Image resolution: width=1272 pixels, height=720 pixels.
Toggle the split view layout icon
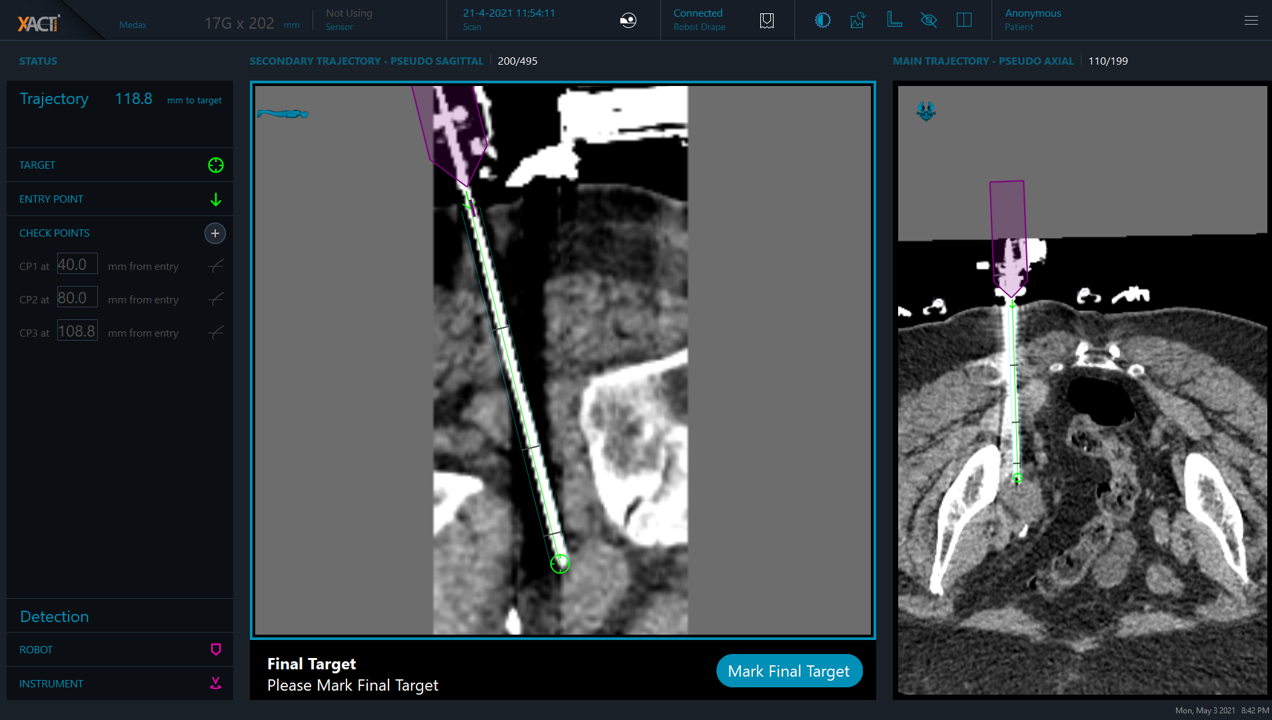(x=964, y=20)
